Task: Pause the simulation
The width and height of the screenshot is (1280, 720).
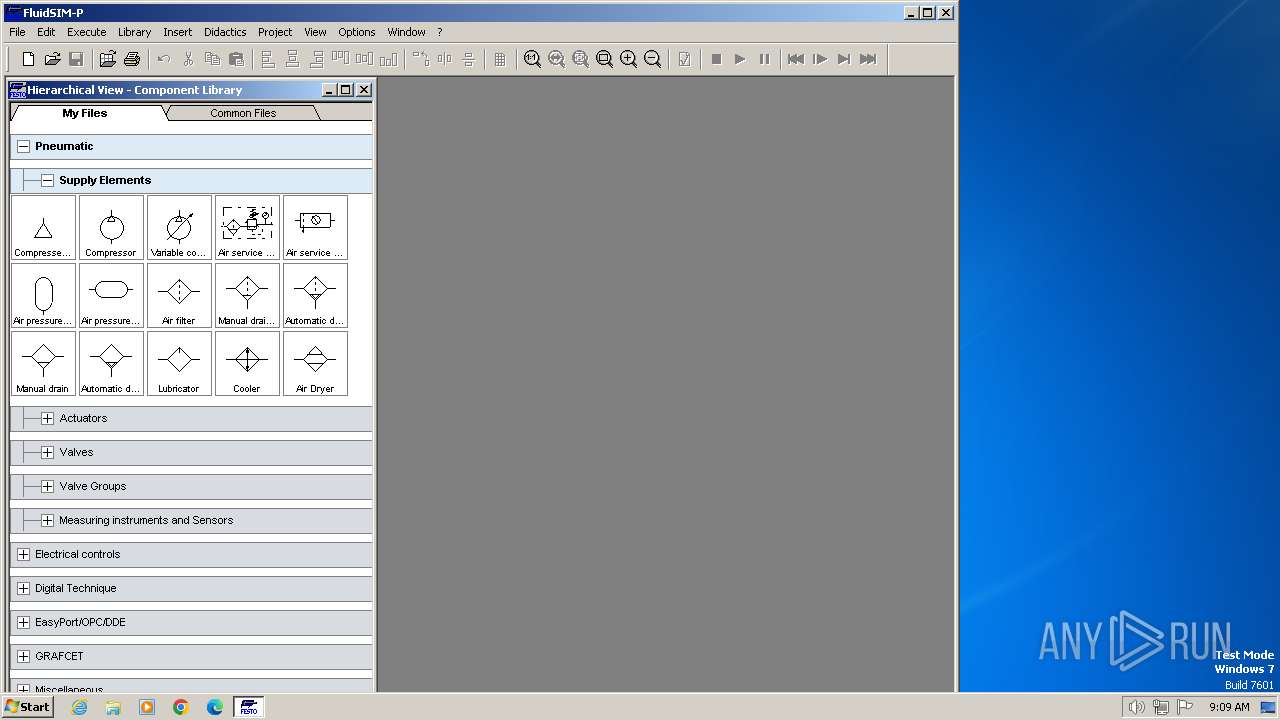Action: [764, 59]
